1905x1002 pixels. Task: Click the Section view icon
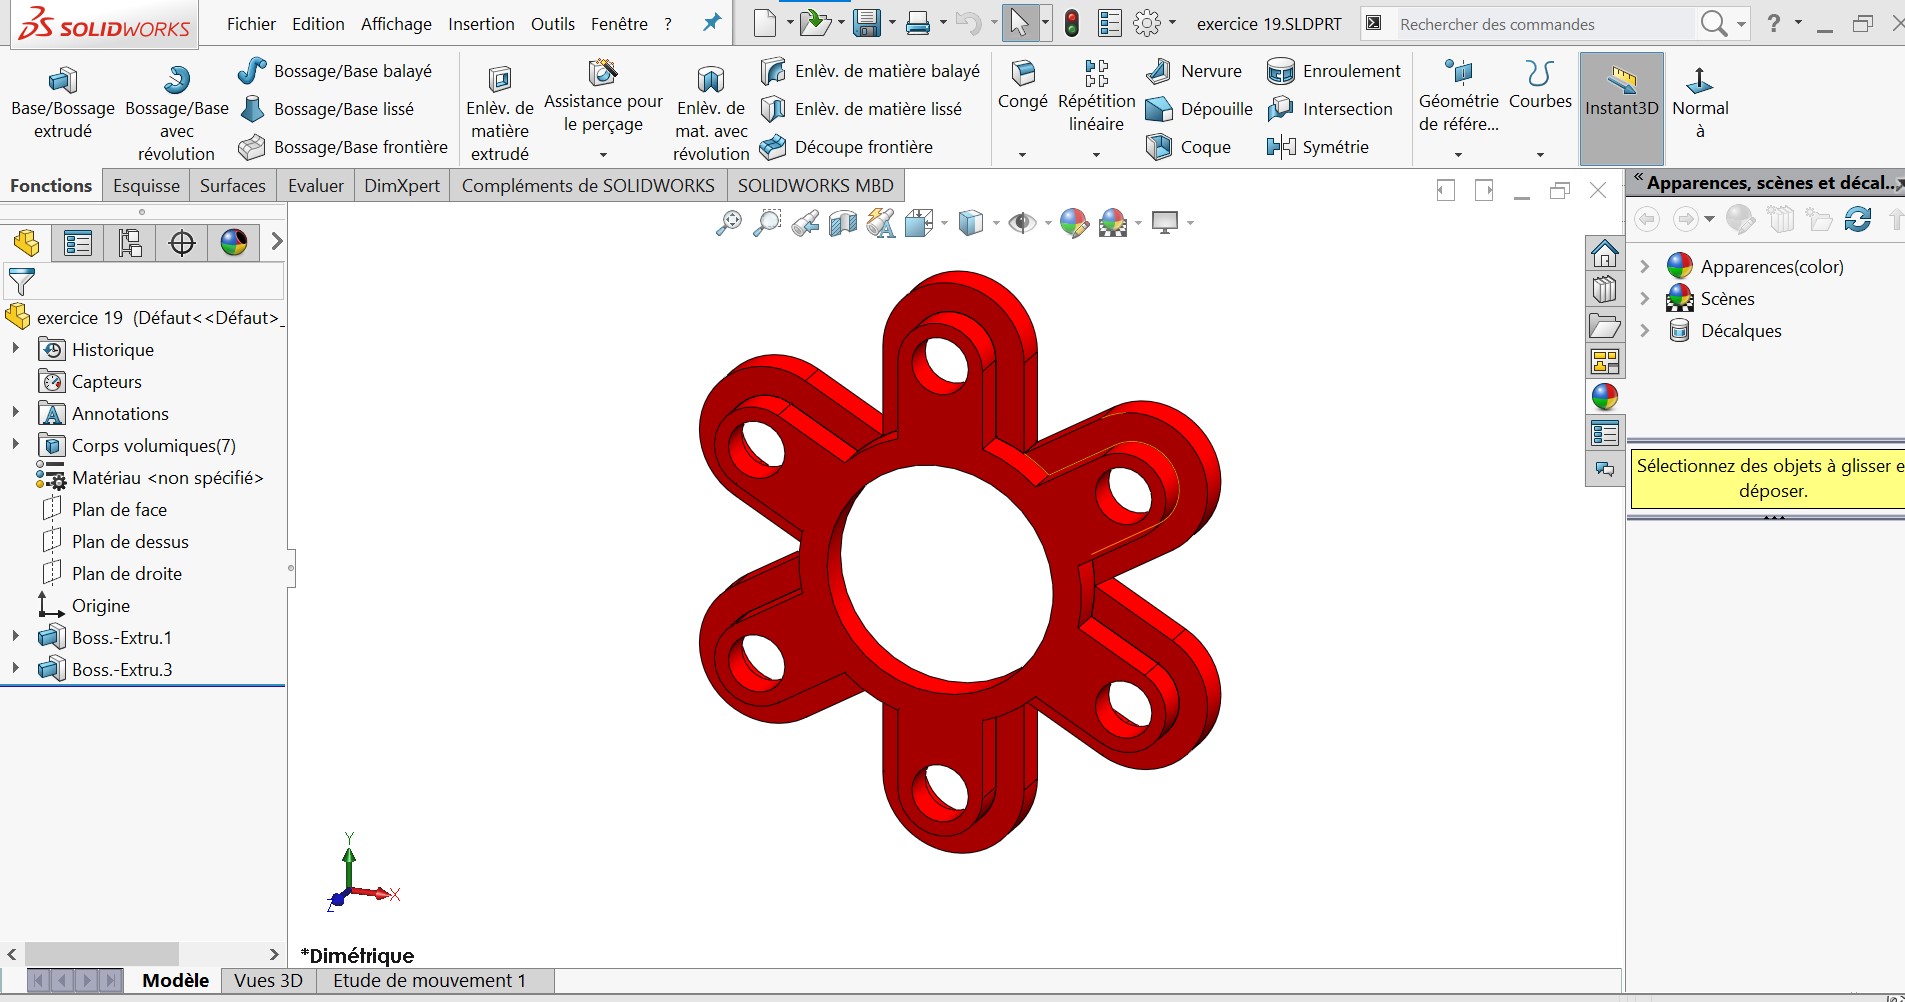(843, 223)
